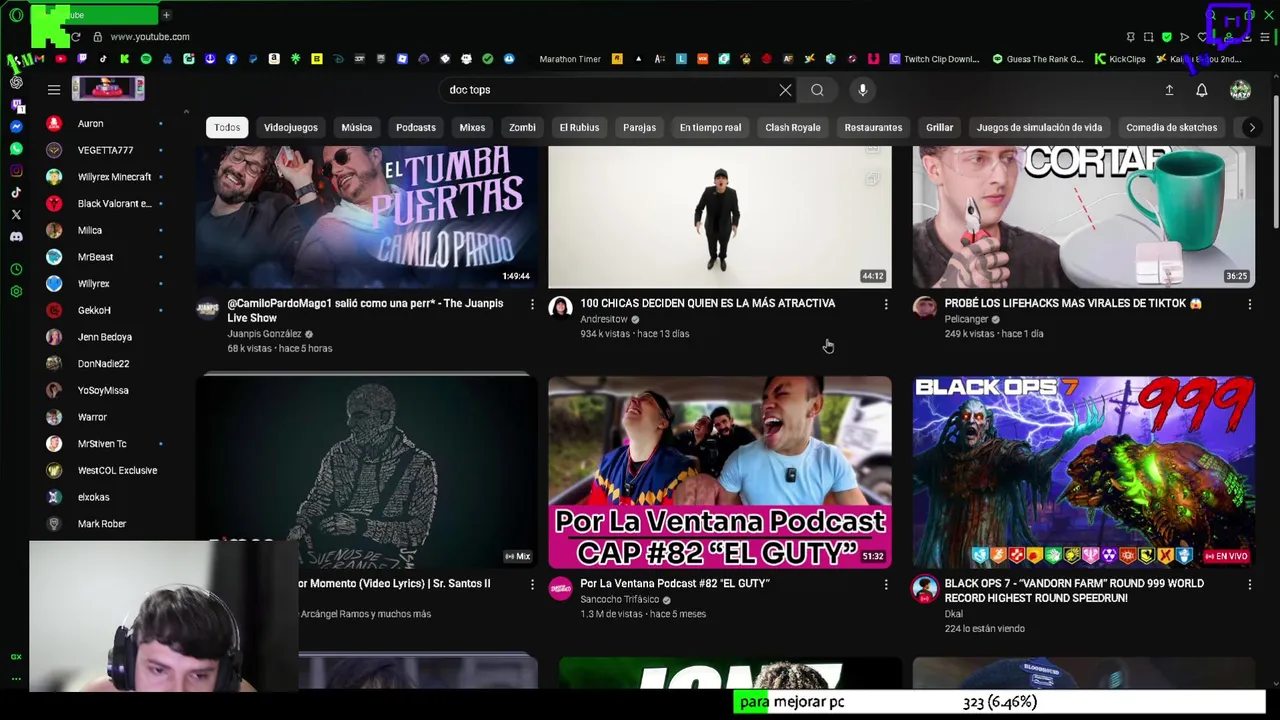This screenshot has width=1280, height=720.
Task: Open the Willyrex Minecraft subscription
Action: tap(106, 177)
